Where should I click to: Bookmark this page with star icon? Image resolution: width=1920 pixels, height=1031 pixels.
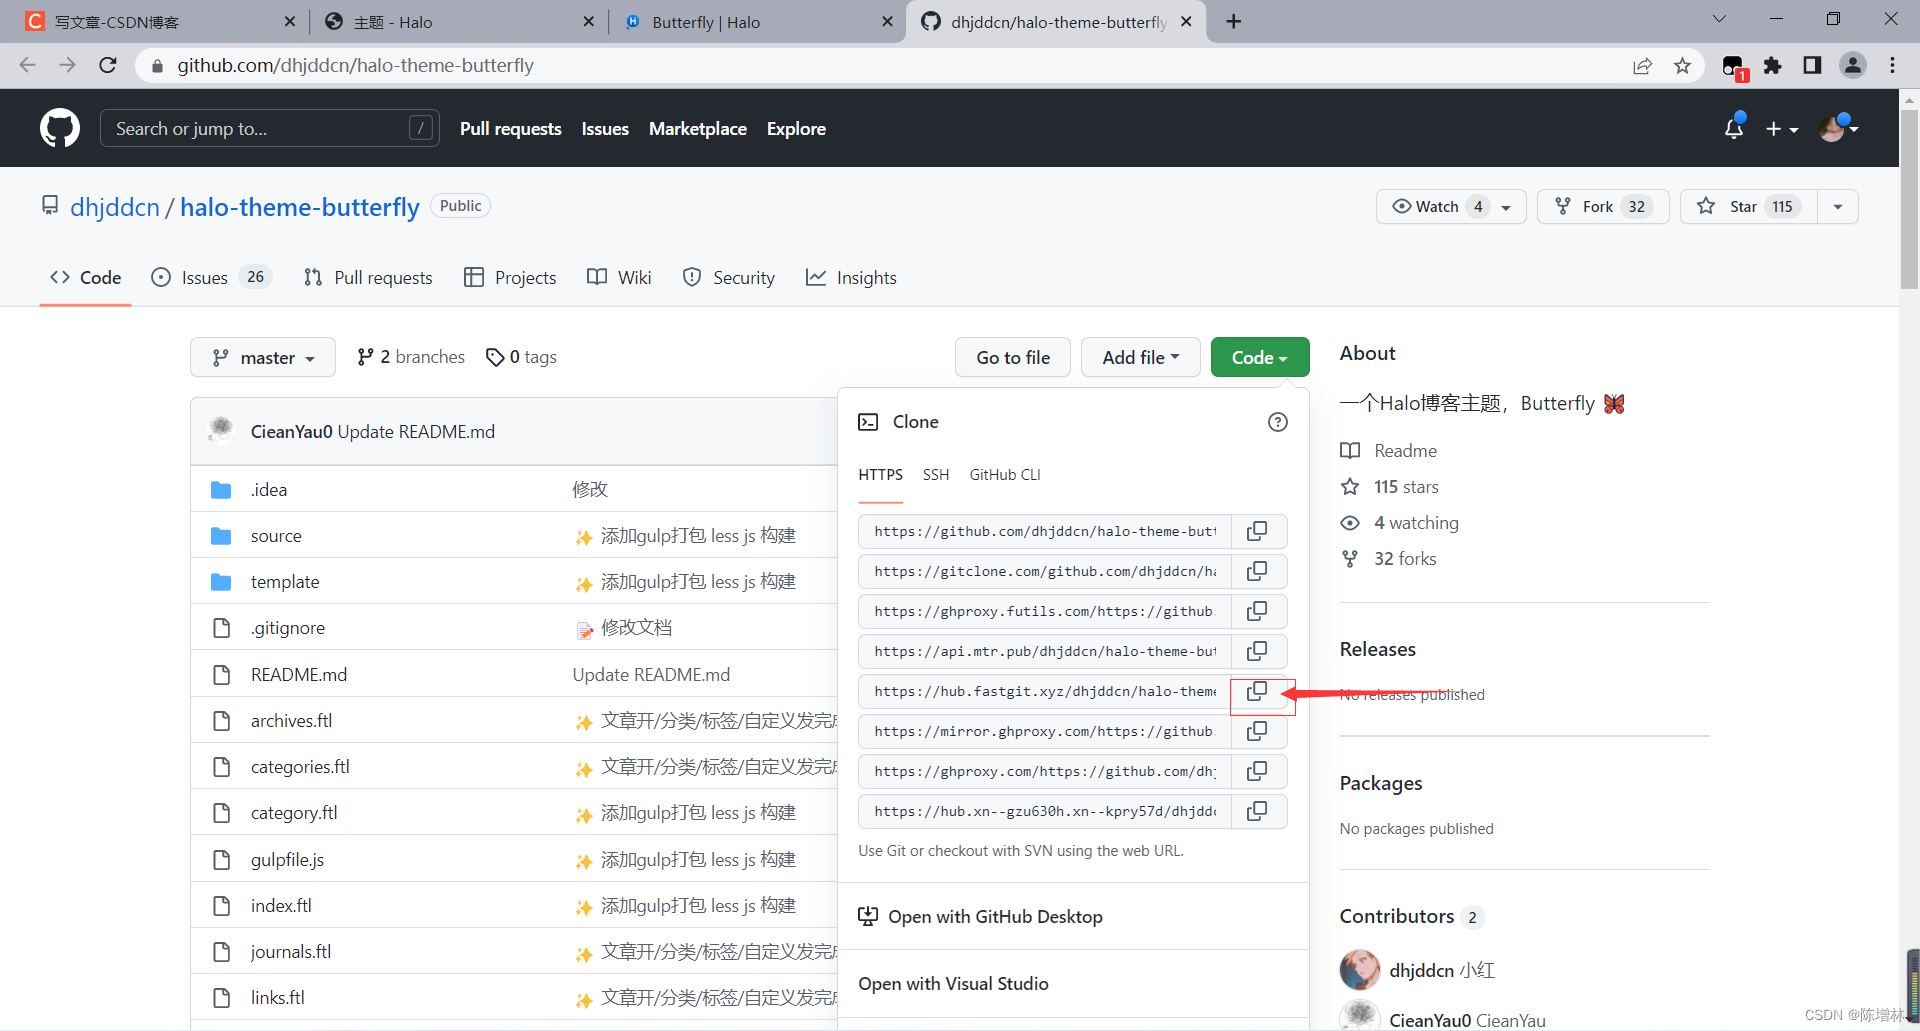[1683, 65]
